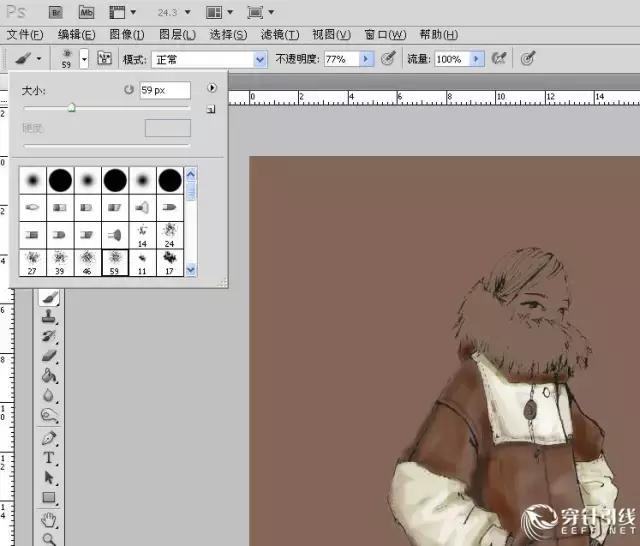The width and height of the screenshot is (640, 546).
Task: Open the 帮助(H) menu
Action: coord(438,35)
